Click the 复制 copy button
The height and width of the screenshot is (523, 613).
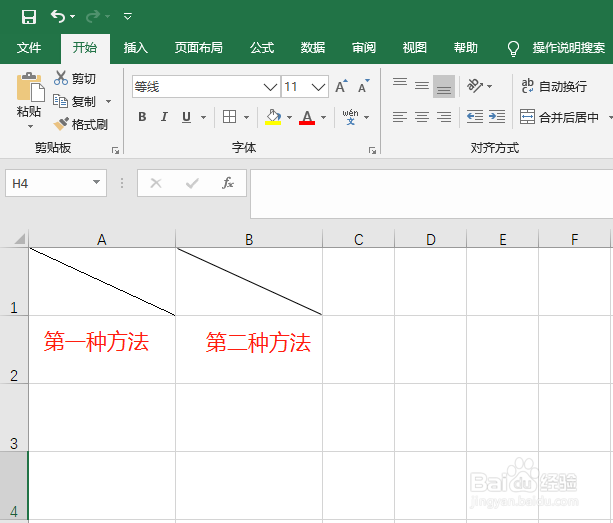click(x=75, y=102)
